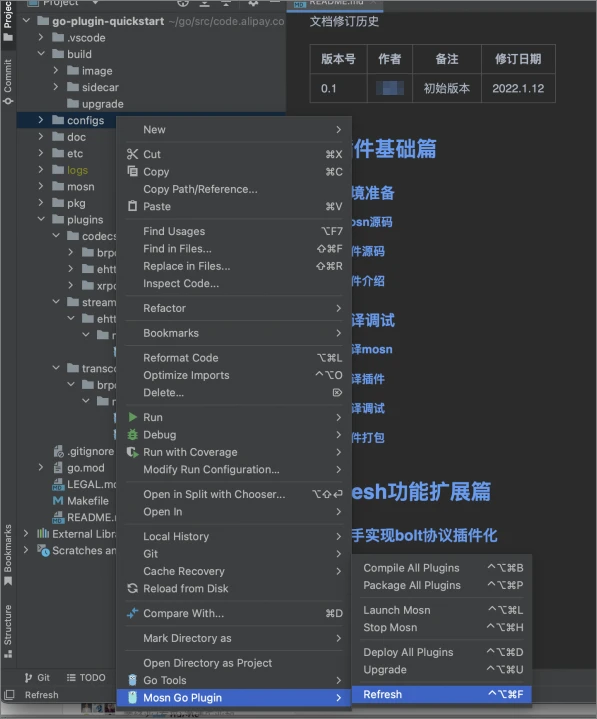Select Package All Plugins in submenu
Image resolution: width=597 pixels, height=719 pixels.
point(442,585)
